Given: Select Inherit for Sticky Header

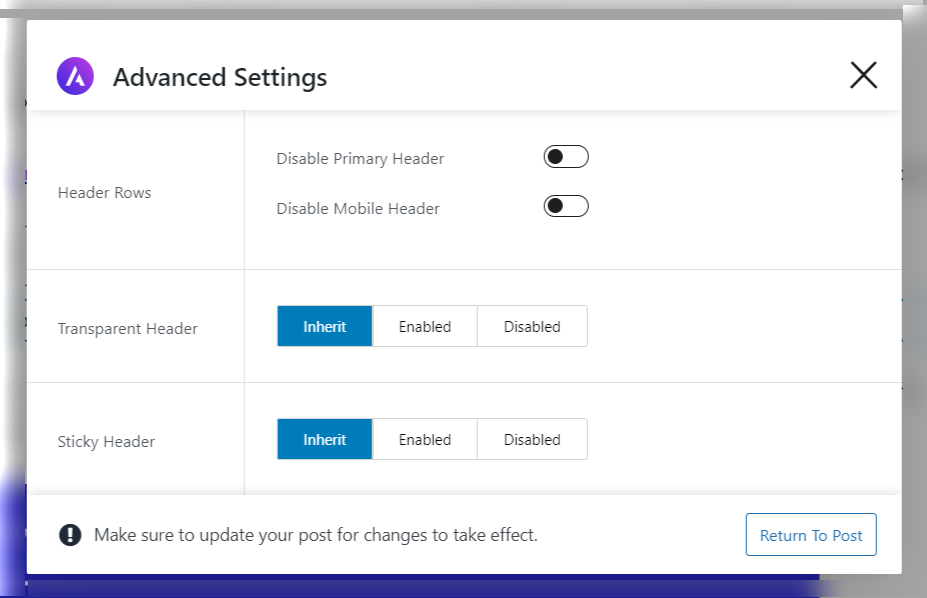Looking at the screenshot, I should [324, 439].
